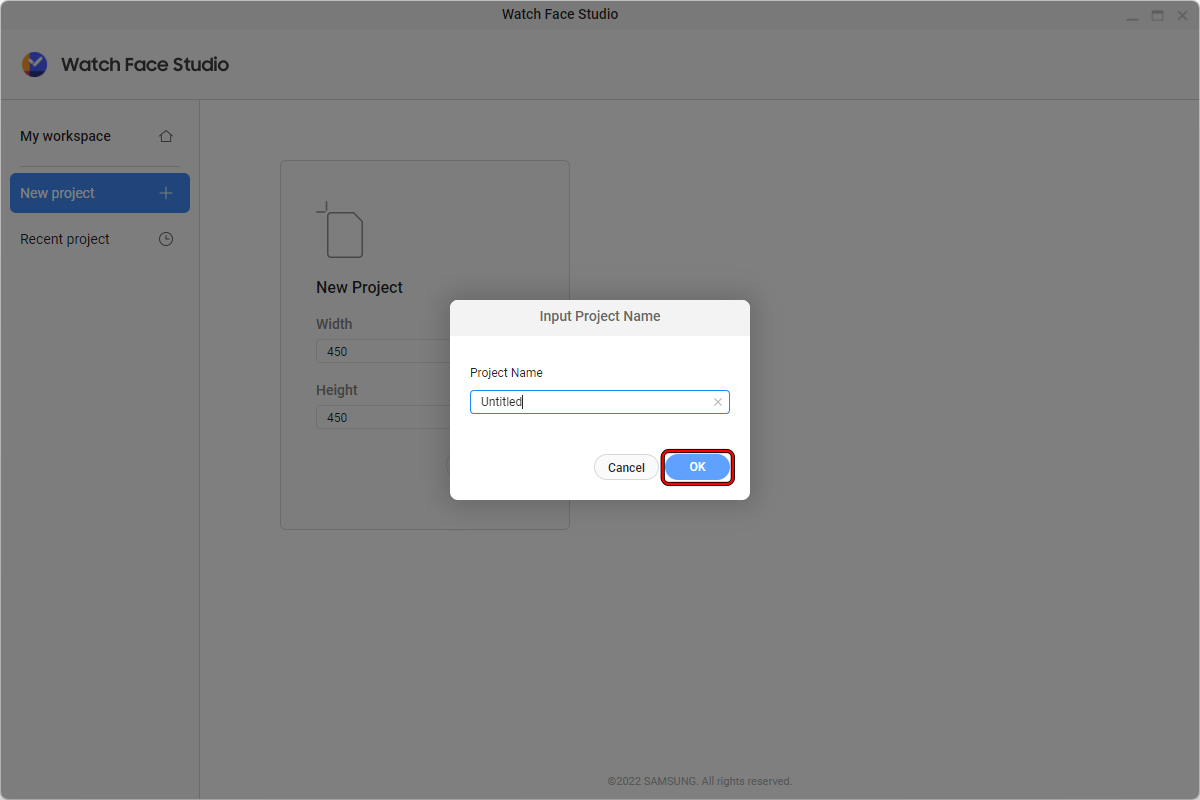1200x800 pixels.
Task: Click OK to confirm project name
Action: point(697,467)
